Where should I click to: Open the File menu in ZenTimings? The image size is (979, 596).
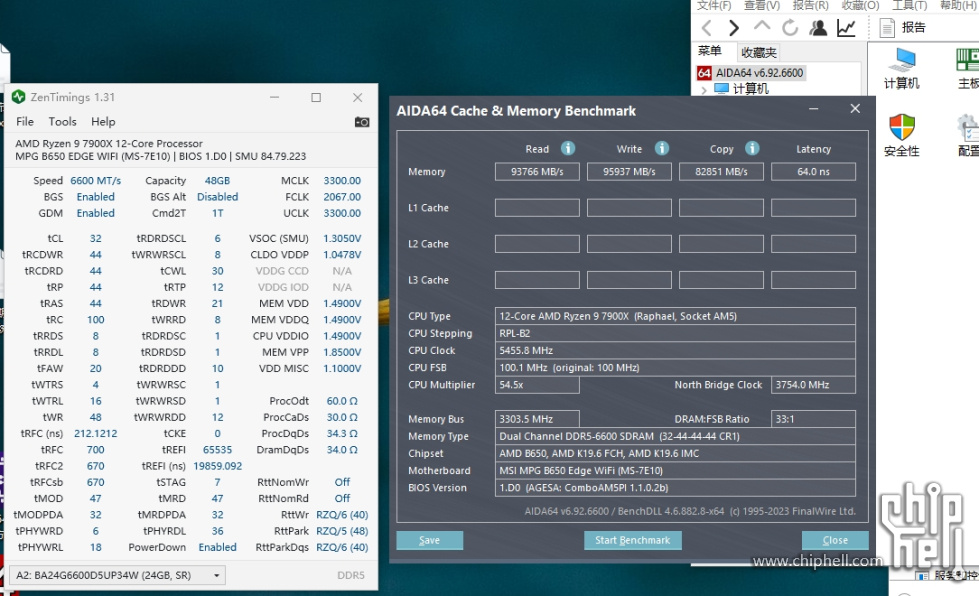(x=25, y=122)
